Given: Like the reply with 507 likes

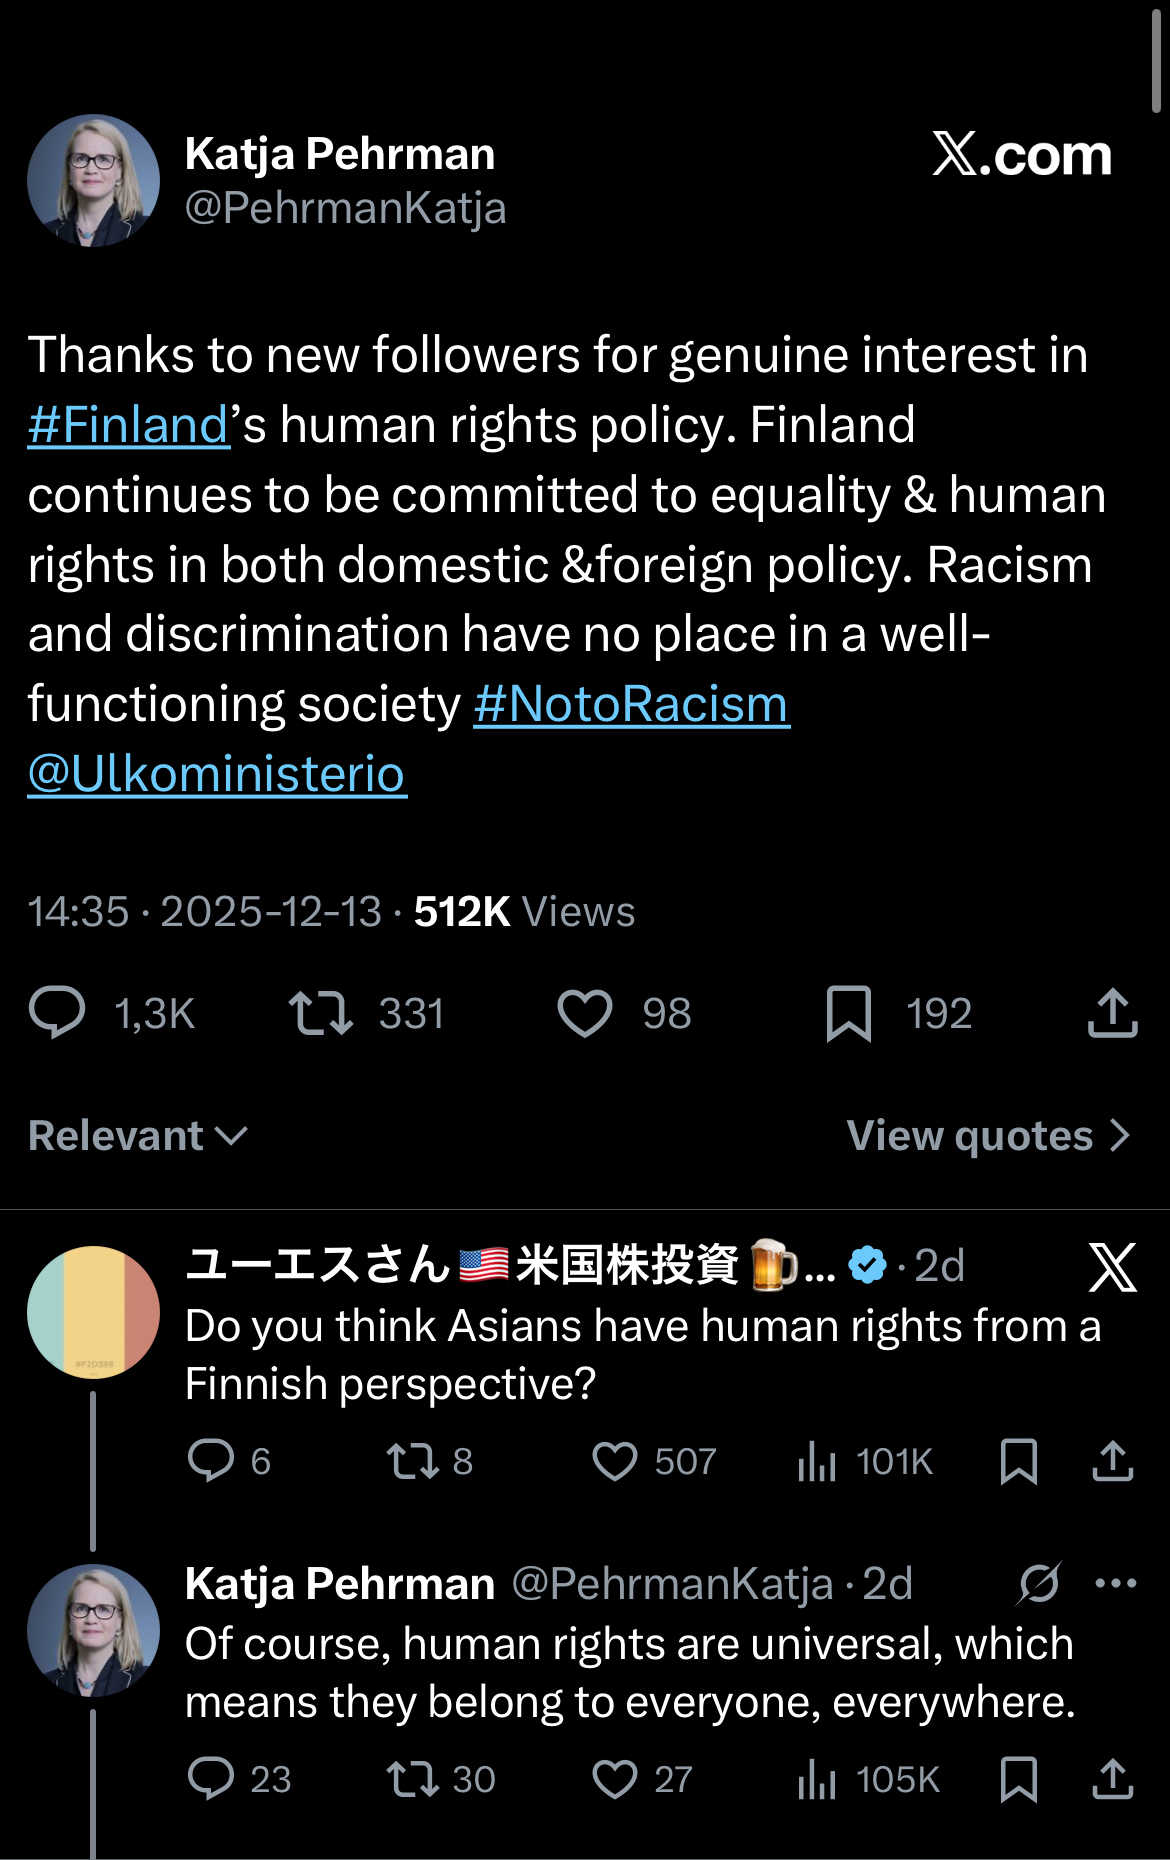Looking at the screenshot, I should pyautogui.click(x=615, y=1461).
